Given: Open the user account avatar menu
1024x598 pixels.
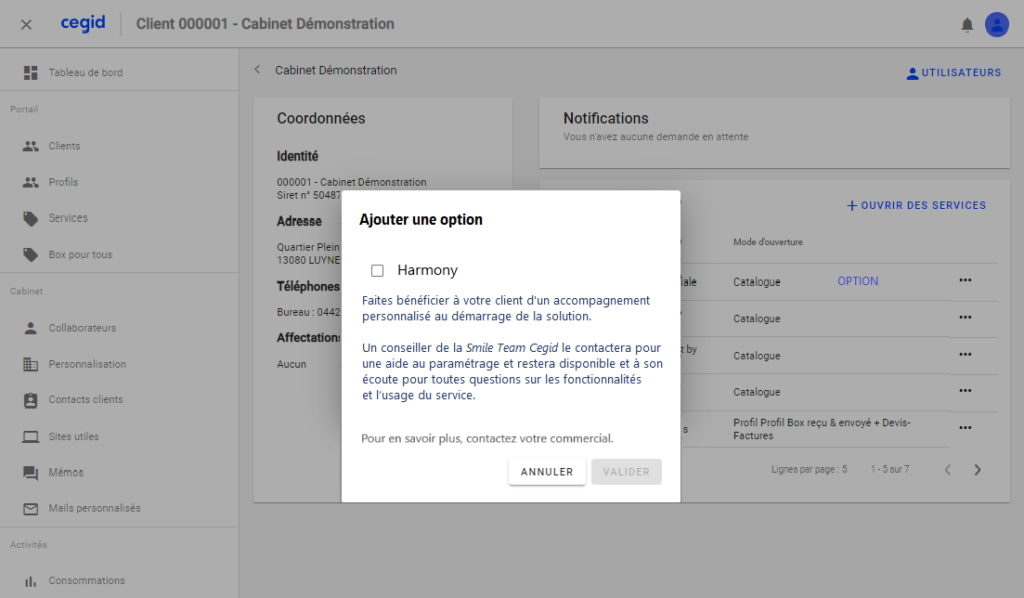Looking at the screenshot, I should (x=997, y=25).
